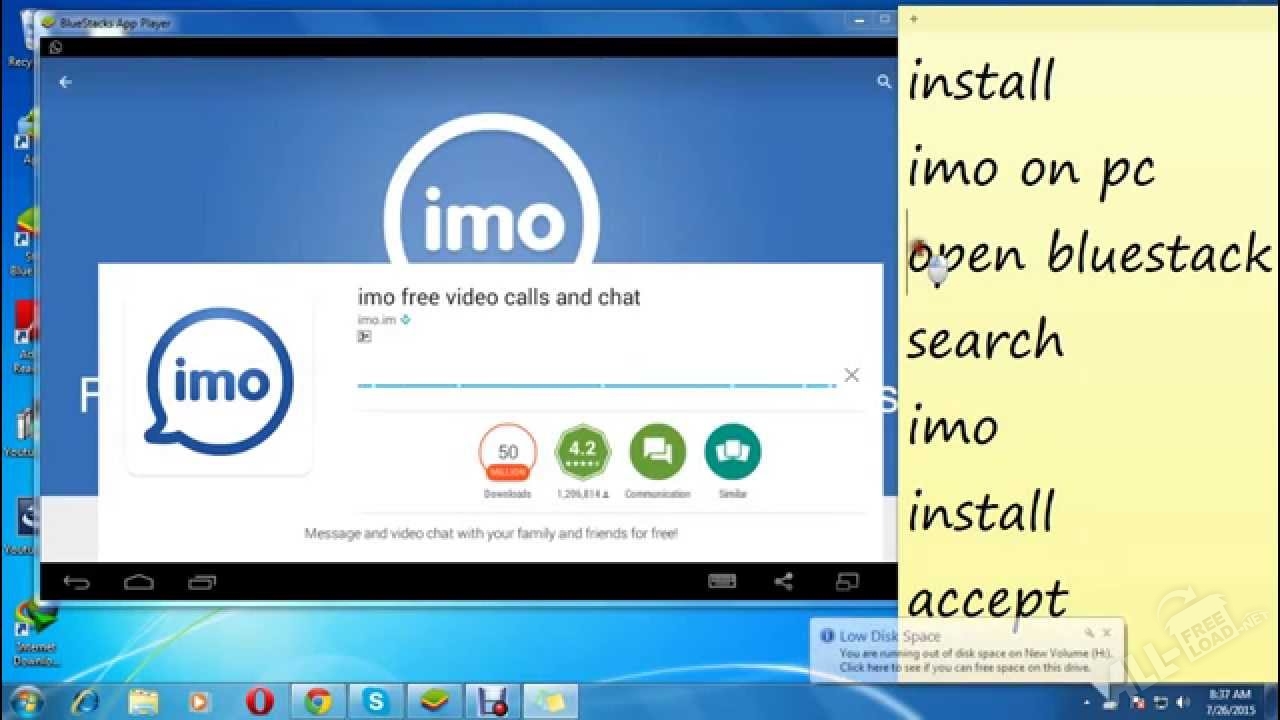Image resolution: width=1280 pixels, height=720 pixels.
Task: Click the BlueStacks full screen icon
Action: pyautogui.click(x=847, y=581)
